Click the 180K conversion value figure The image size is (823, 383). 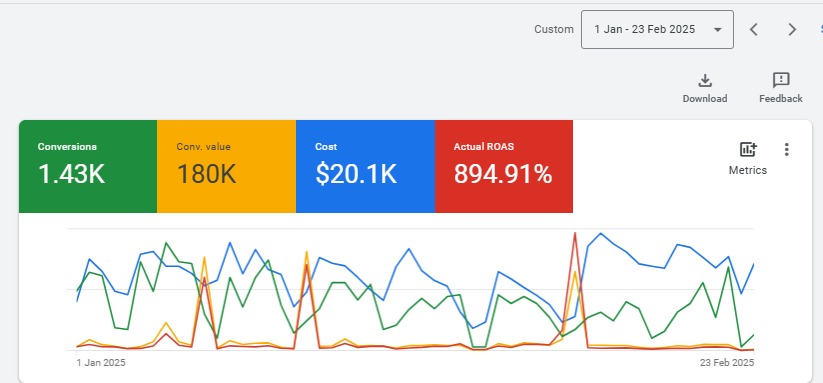206,174
